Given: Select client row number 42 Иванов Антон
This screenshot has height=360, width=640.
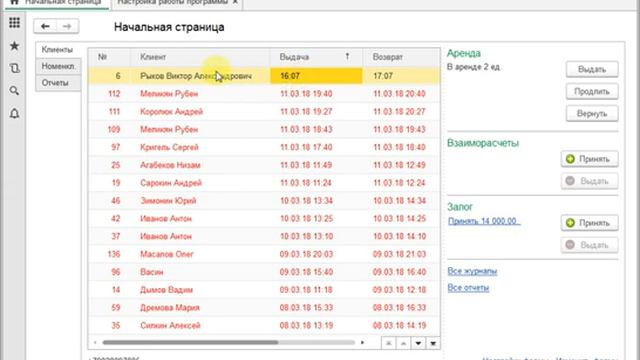Looking at the screenshot, I should [x=264, y=219].
